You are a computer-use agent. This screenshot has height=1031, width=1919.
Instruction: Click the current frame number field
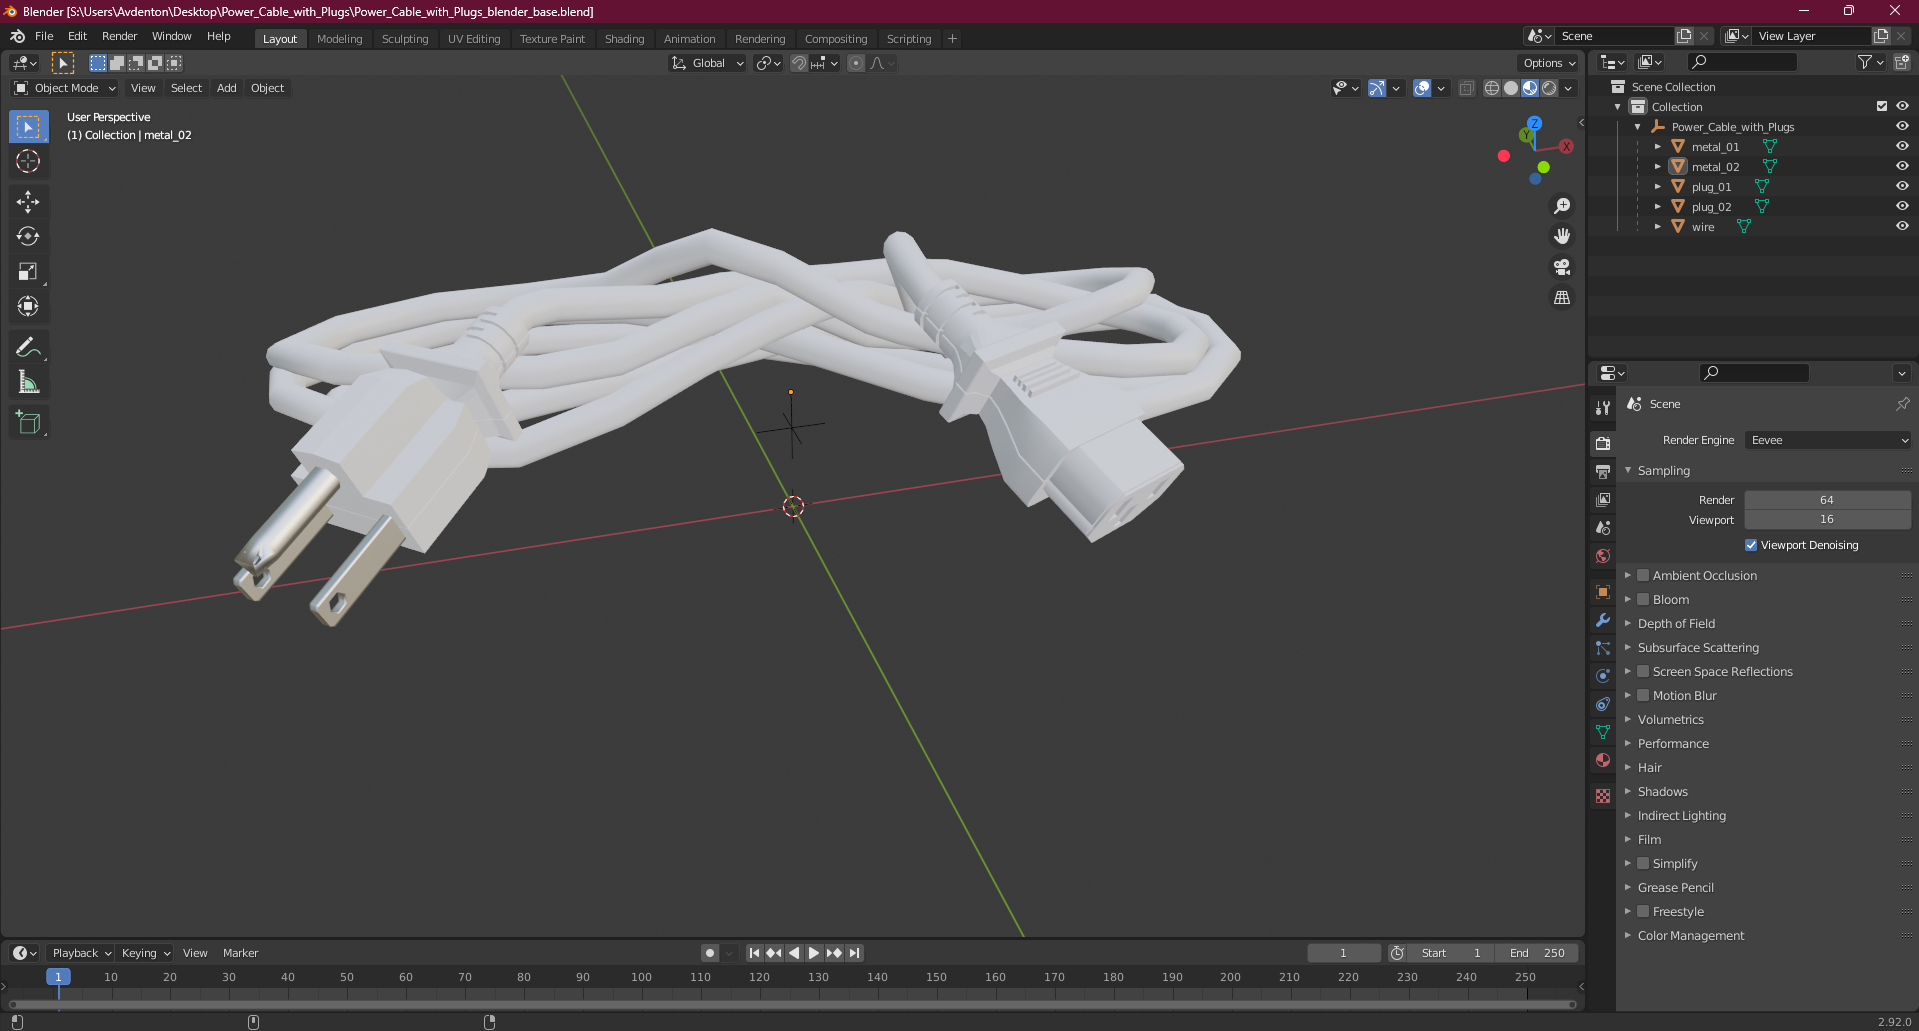1343,953
